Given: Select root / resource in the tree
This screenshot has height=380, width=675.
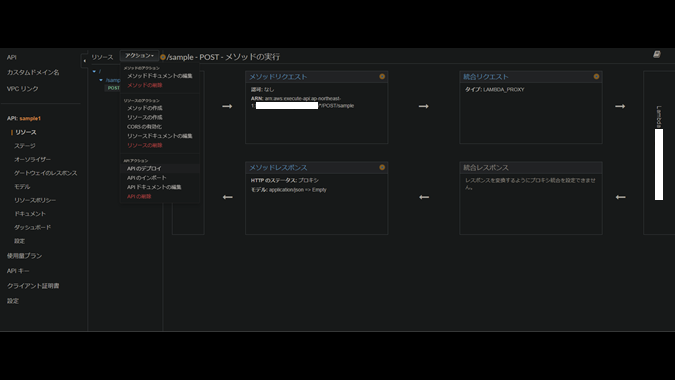Looking at the screenshot, I should click(x=100, y=71).
